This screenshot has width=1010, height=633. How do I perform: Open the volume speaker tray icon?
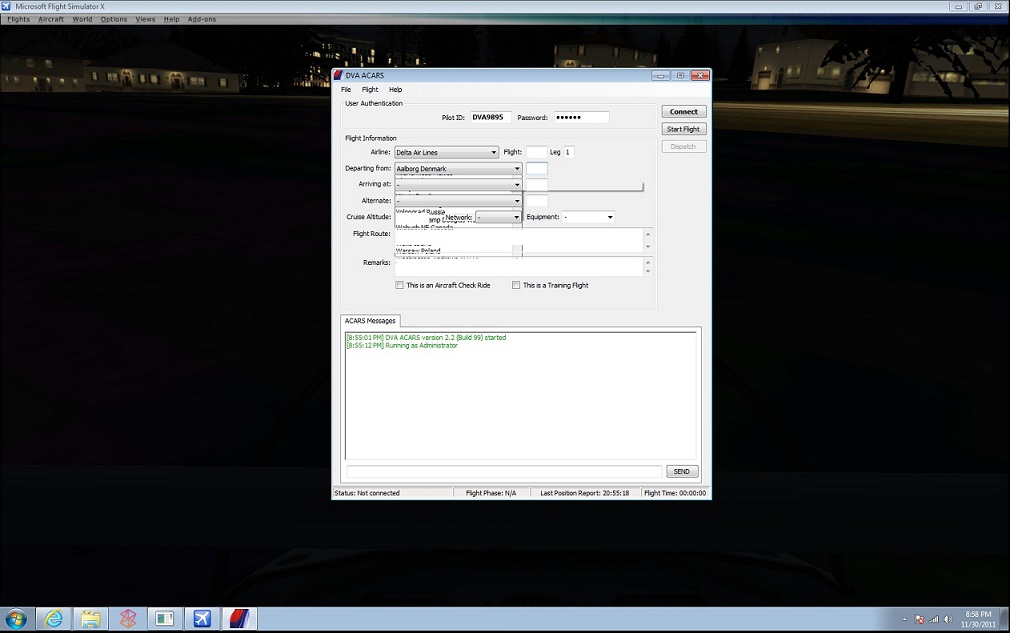[x=948, y=619]
